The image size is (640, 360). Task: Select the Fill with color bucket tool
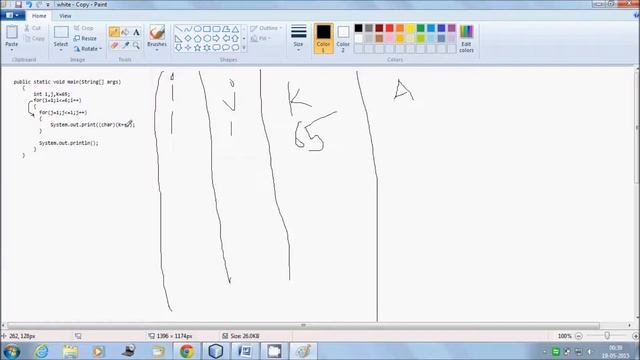click(x=125, y=32)
